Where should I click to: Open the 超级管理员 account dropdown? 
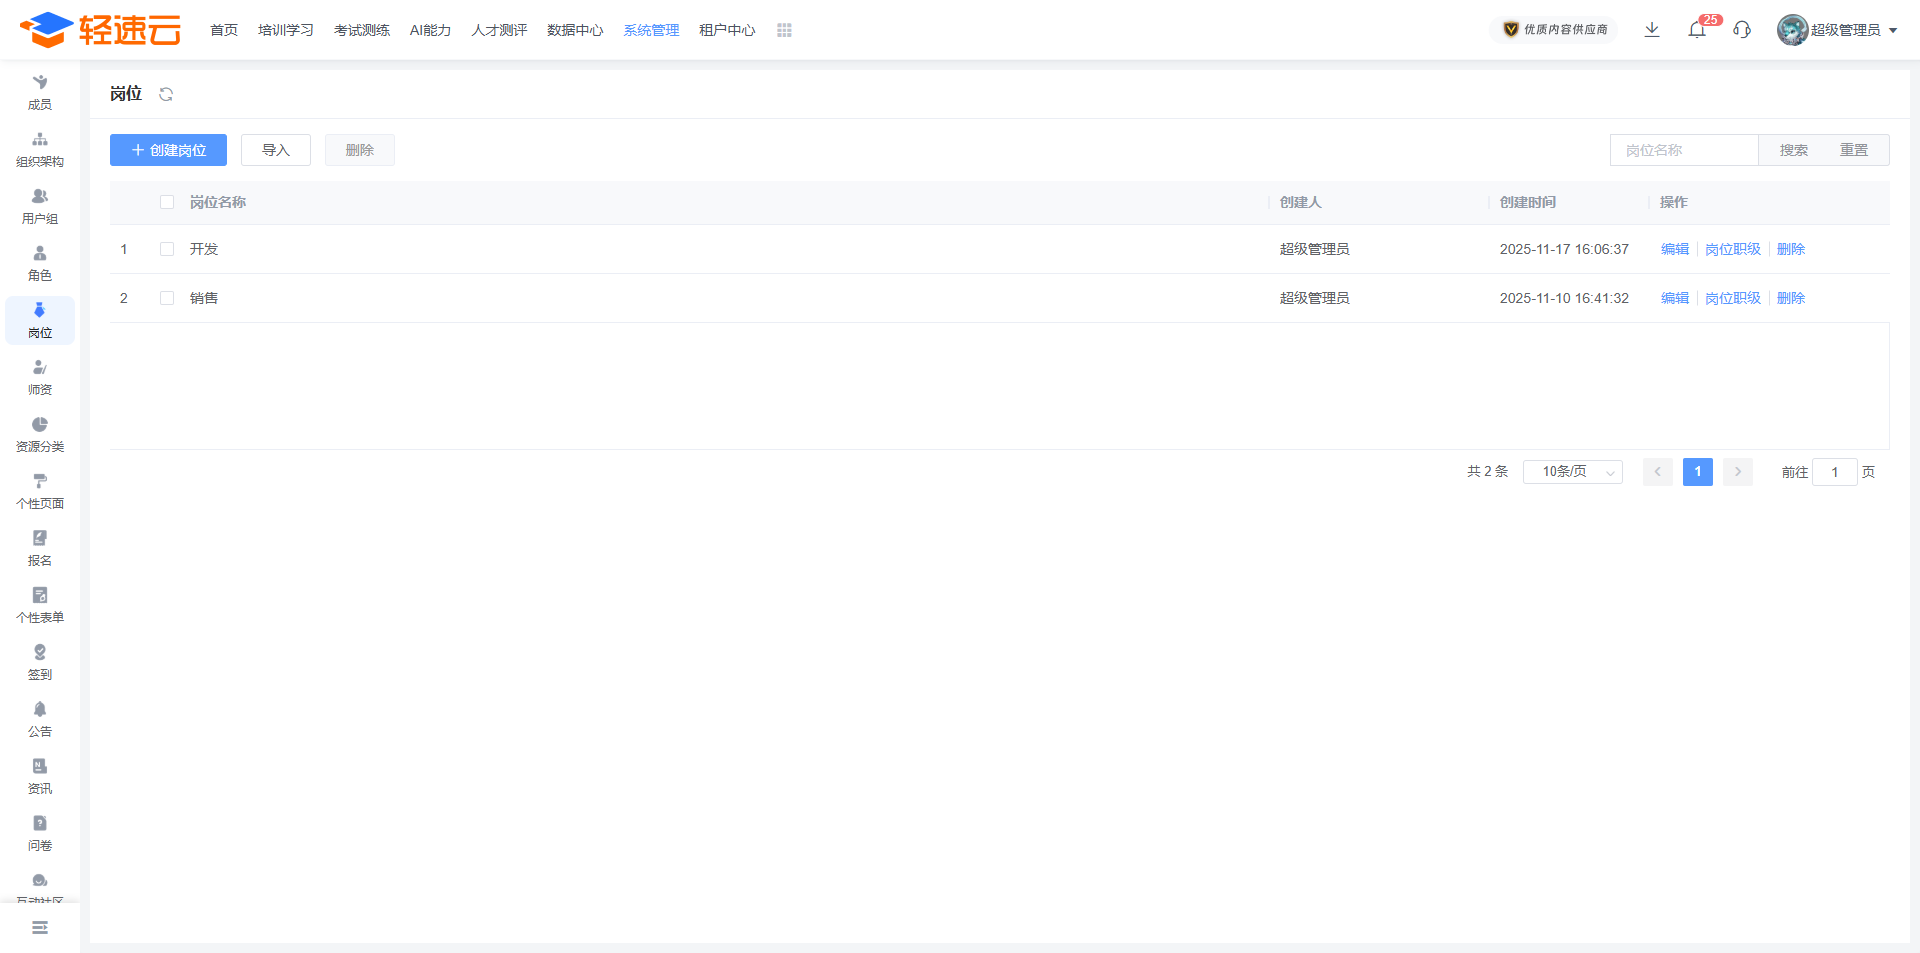(1838, 30)
